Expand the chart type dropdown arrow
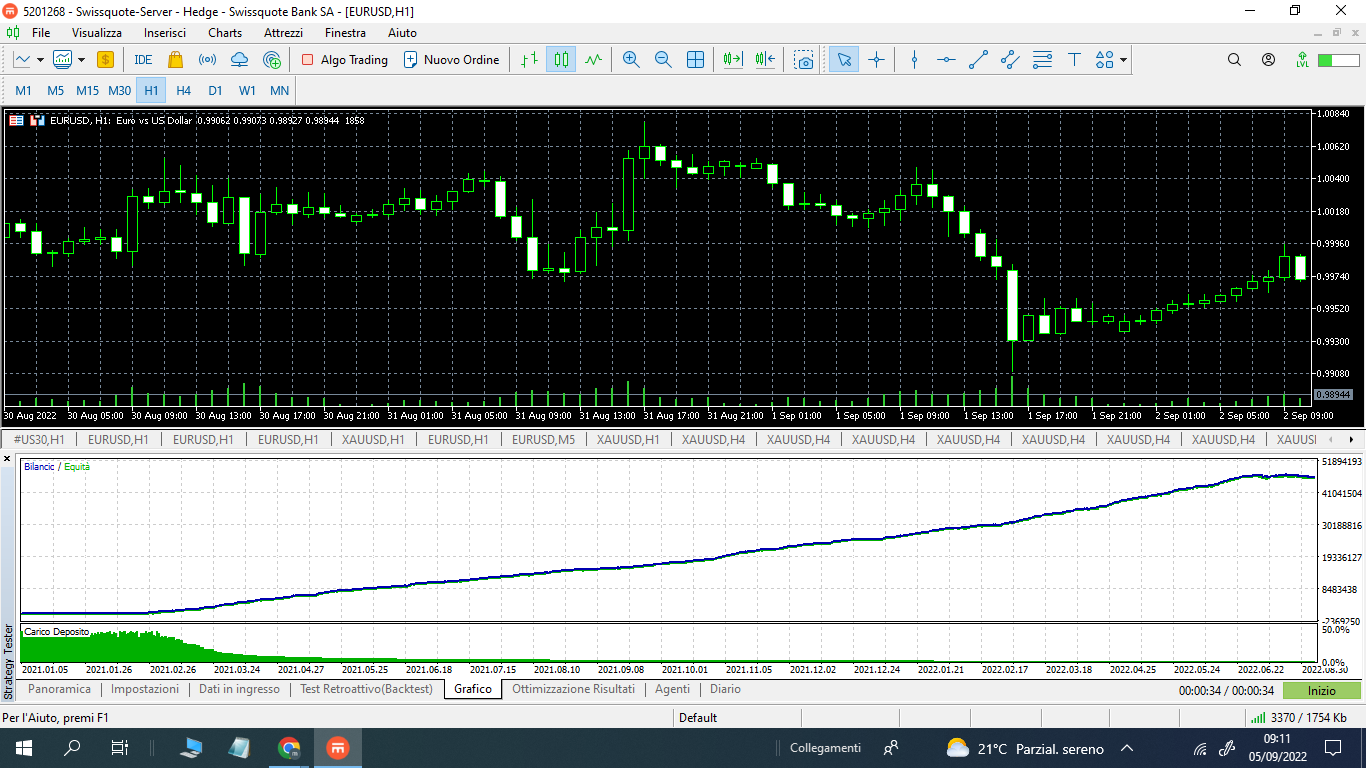1366x768 pixels. point(40,60)
